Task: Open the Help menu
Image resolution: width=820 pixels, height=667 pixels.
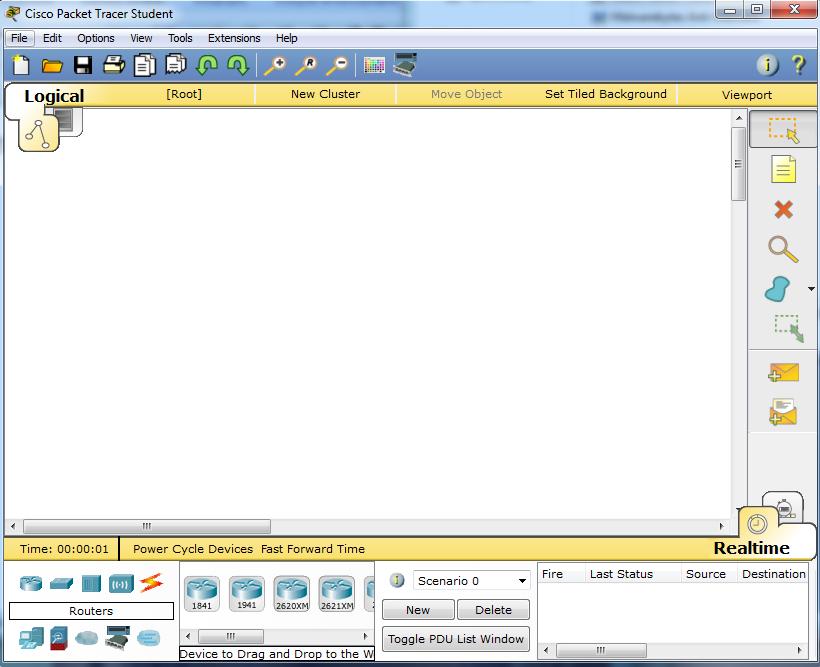Action: 287,38
